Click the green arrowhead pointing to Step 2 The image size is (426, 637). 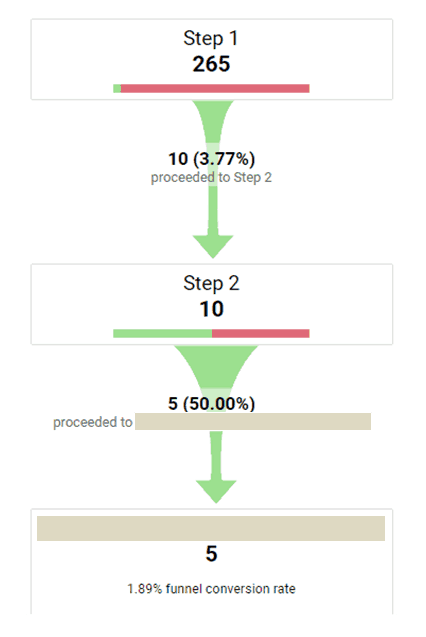pos(213,246)
